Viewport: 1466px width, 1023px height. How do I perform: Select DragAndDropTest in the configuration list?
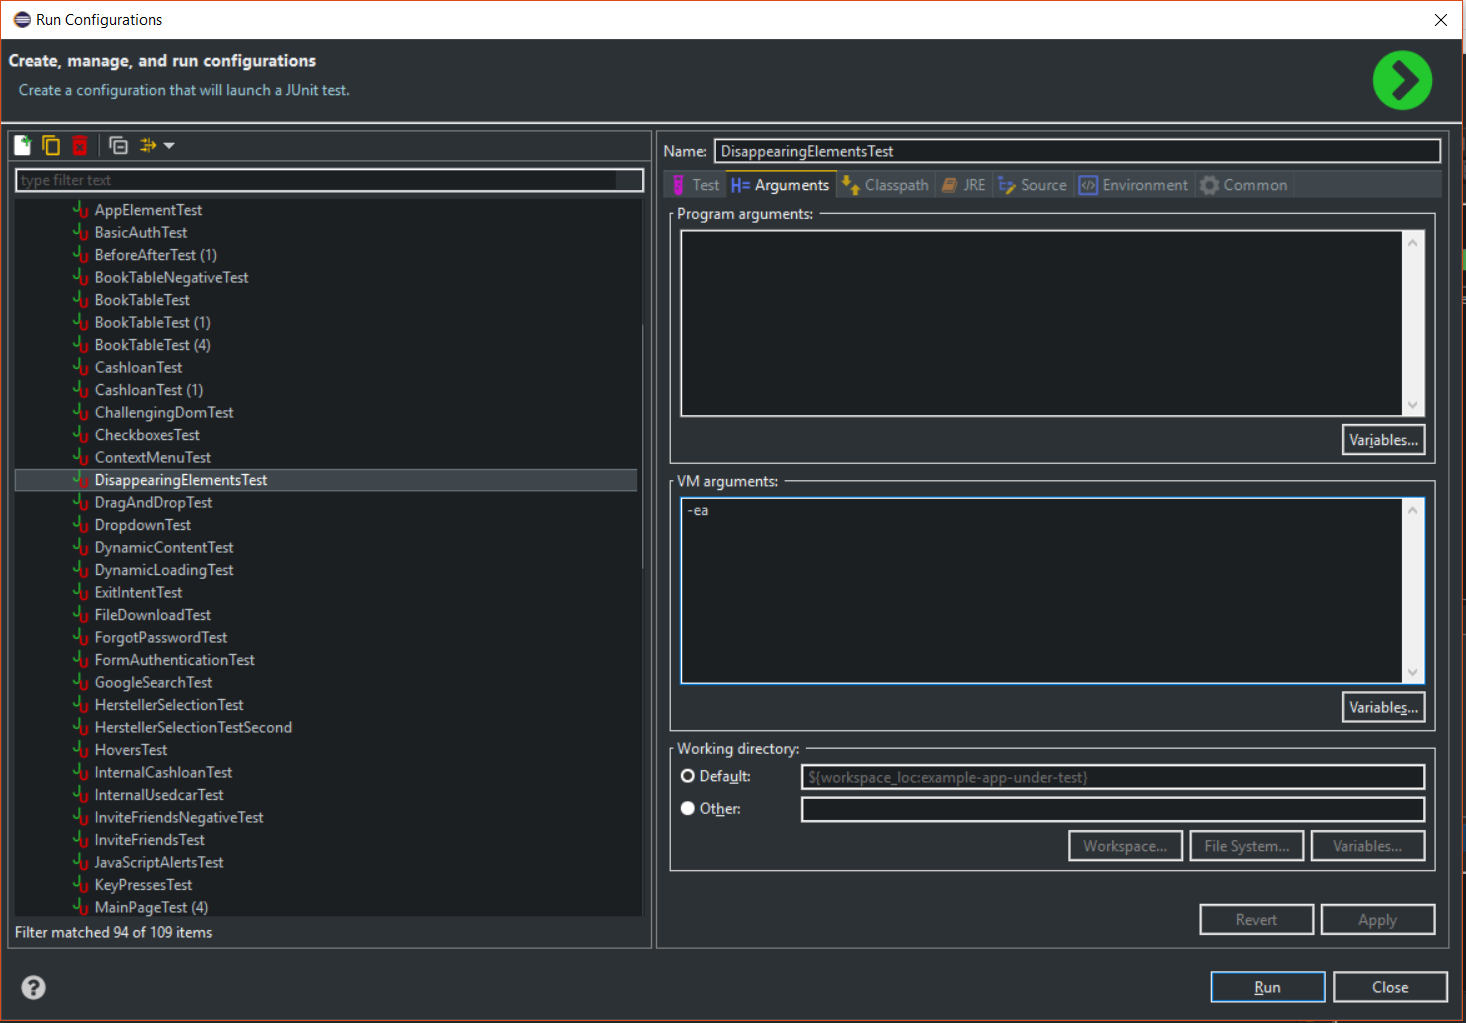click(x=153, y=502)
